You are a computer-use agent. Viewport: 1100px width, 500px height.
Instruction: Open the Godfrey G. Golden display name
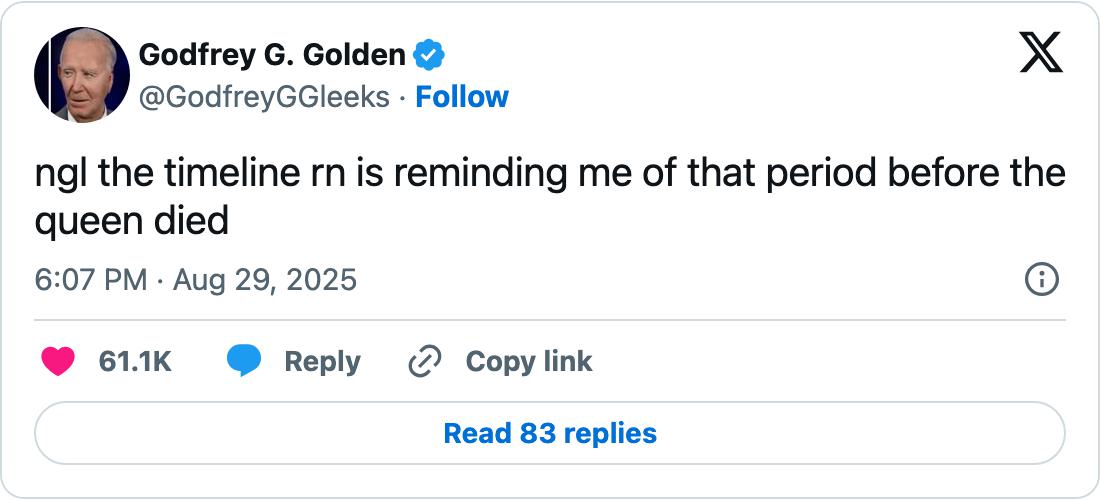[x=272, y=56]
